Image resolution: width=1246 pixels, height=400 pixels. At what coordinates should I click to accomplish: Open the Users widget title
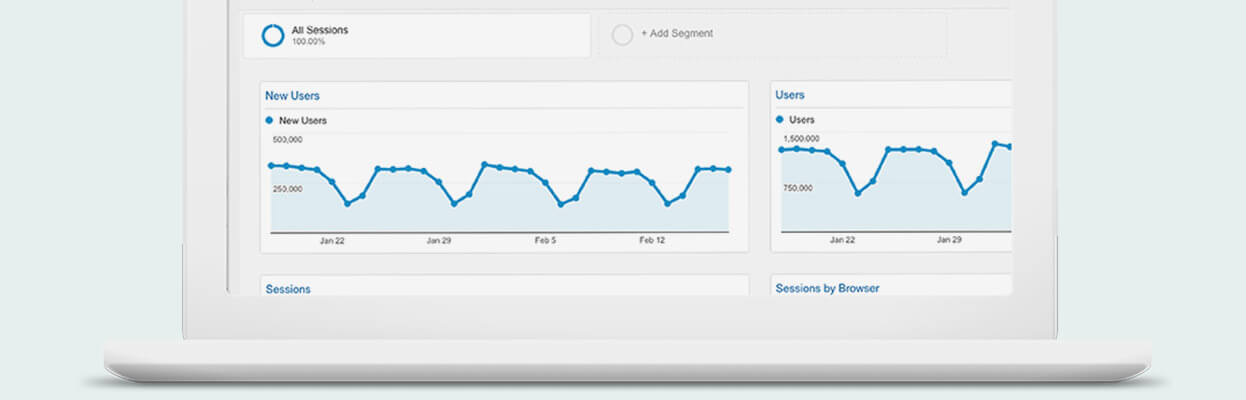pos(790,95)
